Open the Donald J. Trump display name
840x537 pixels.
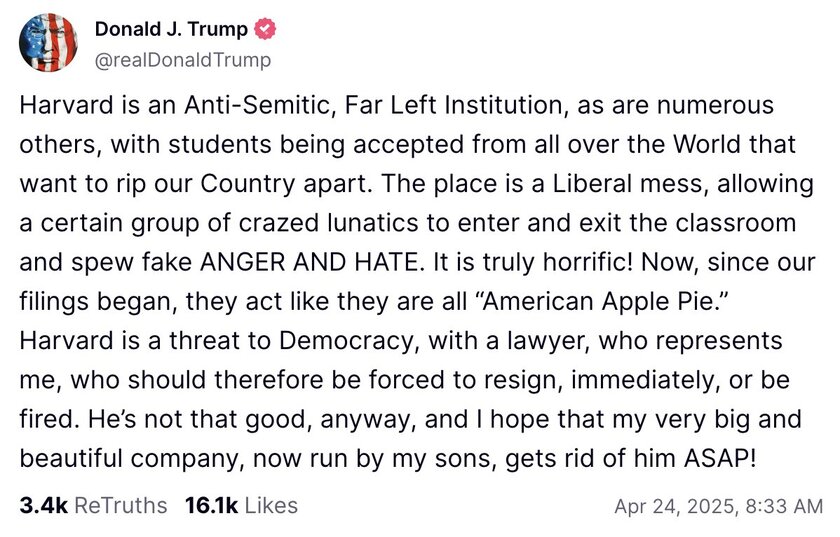point(171,29)
